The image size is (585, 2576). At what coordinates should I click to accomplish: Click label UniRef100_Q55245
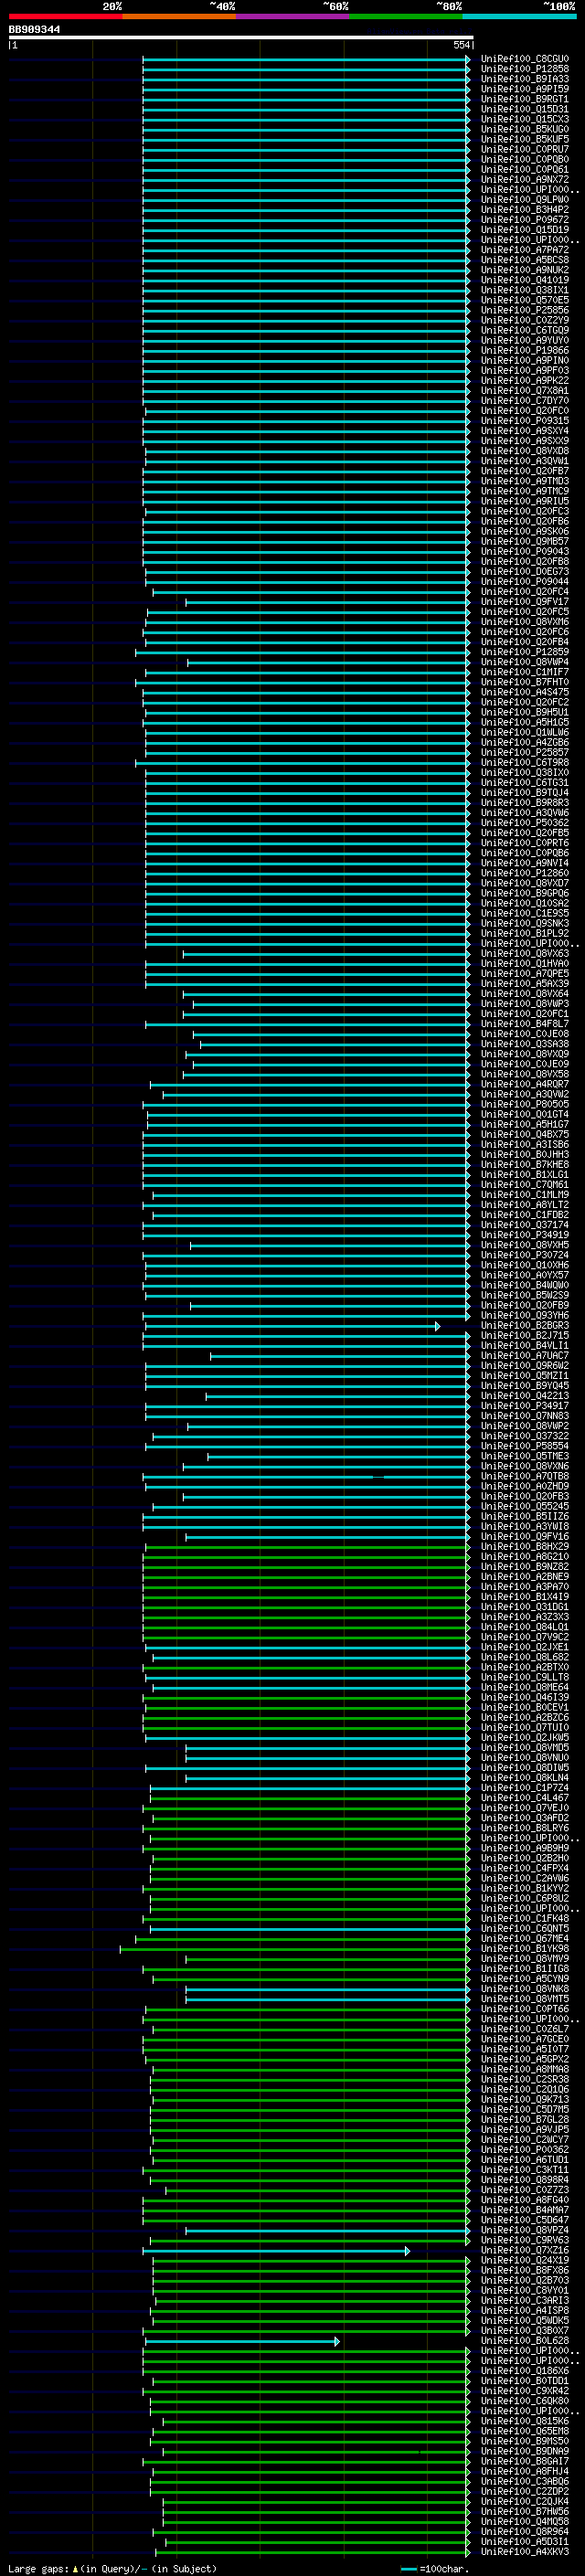coord(524,1506)
